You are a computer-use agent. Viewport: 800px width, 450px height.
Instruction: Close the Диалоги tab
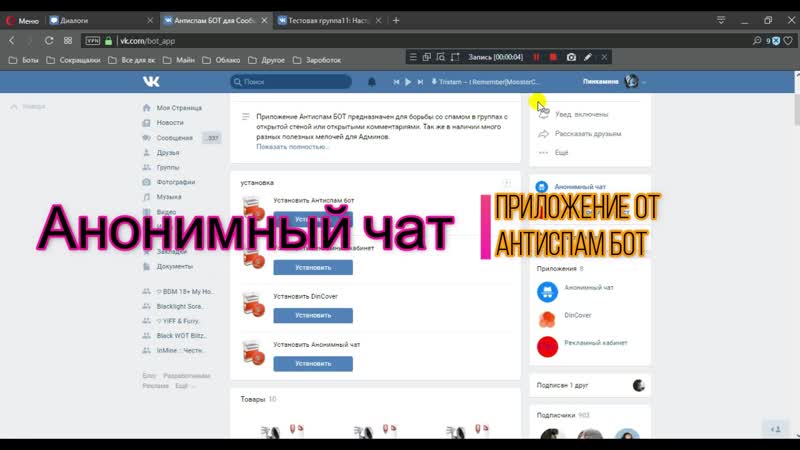pos(150,21)
